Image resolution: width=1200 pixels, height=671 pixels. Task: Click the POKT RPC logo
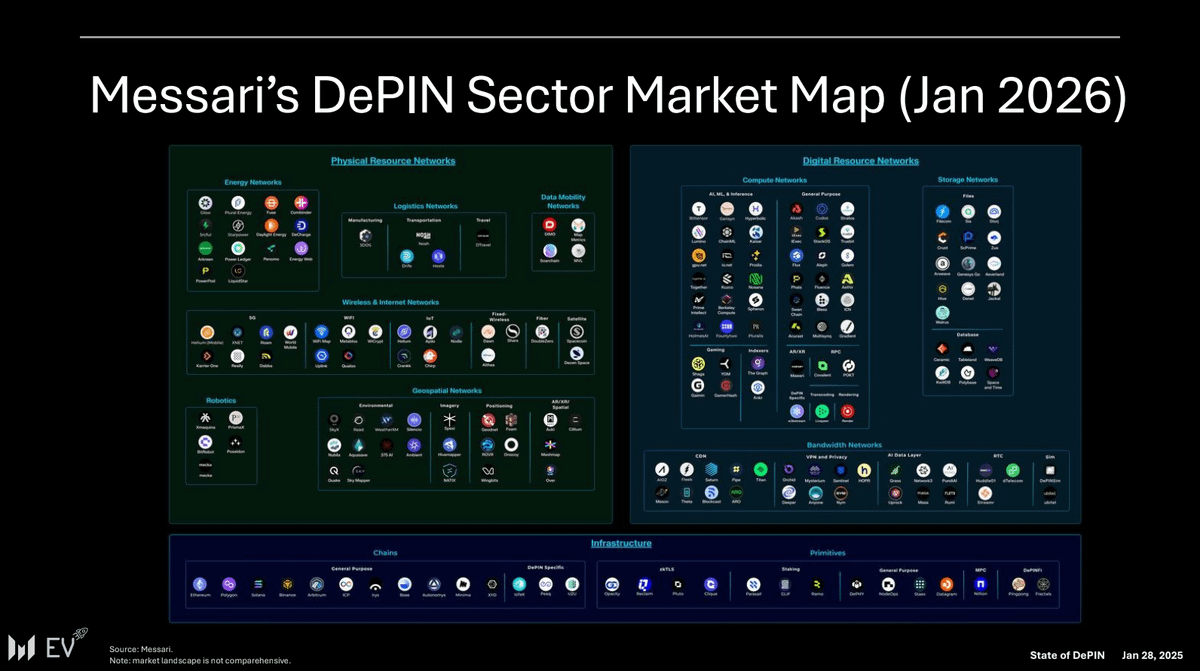coord(848,366)
